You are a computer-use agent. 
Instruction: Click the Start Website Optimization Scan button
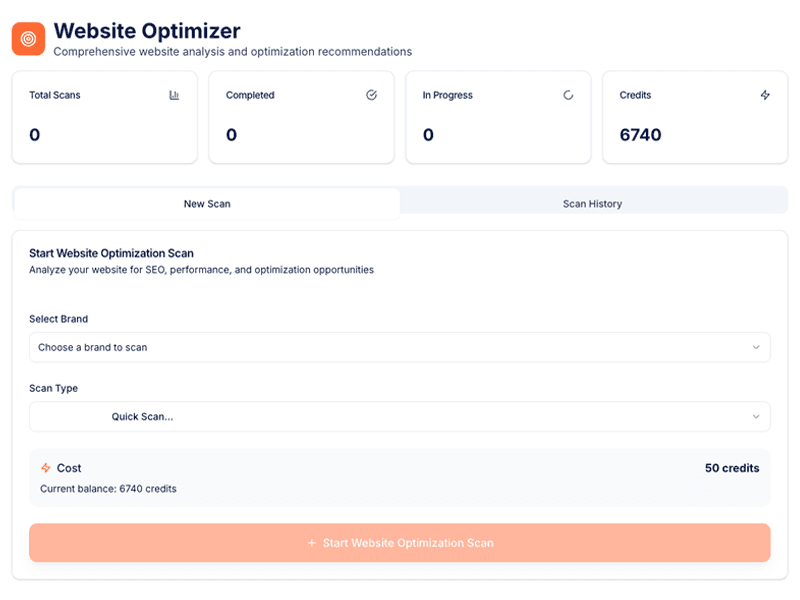click(x=400, y=542)
